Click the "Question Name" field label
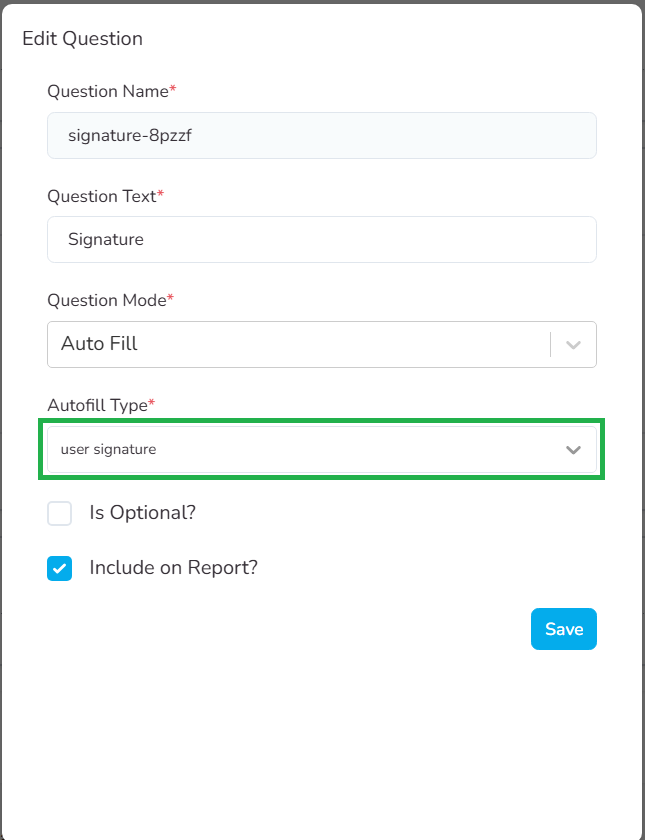Viewport: 645px width, 840px height. (x=108, y=91)
